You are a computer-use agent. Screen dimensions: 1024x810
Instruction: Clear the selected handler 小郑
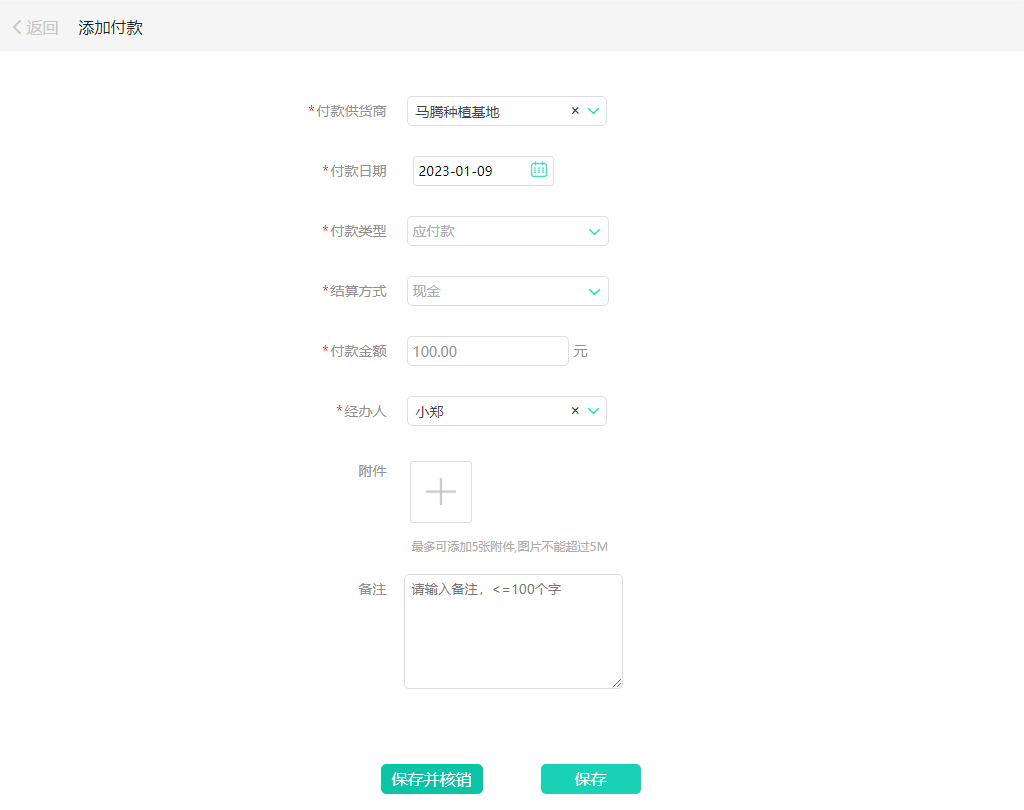575,411
